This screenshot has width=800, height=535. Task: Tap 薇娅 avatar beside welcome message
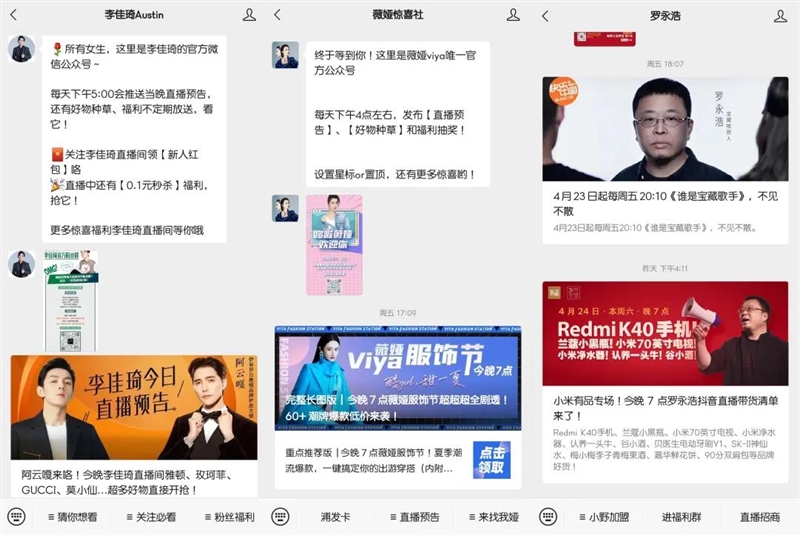tap(285, 55)
